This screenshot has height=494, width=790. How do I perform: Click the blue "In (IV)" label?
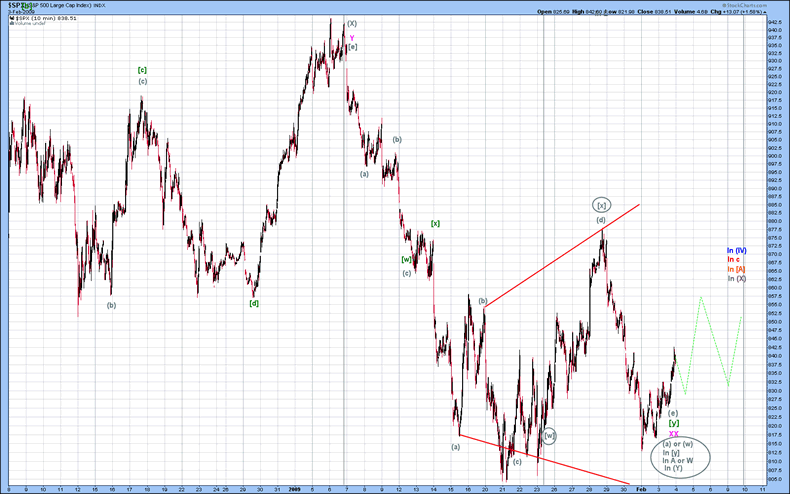(737, 251)
